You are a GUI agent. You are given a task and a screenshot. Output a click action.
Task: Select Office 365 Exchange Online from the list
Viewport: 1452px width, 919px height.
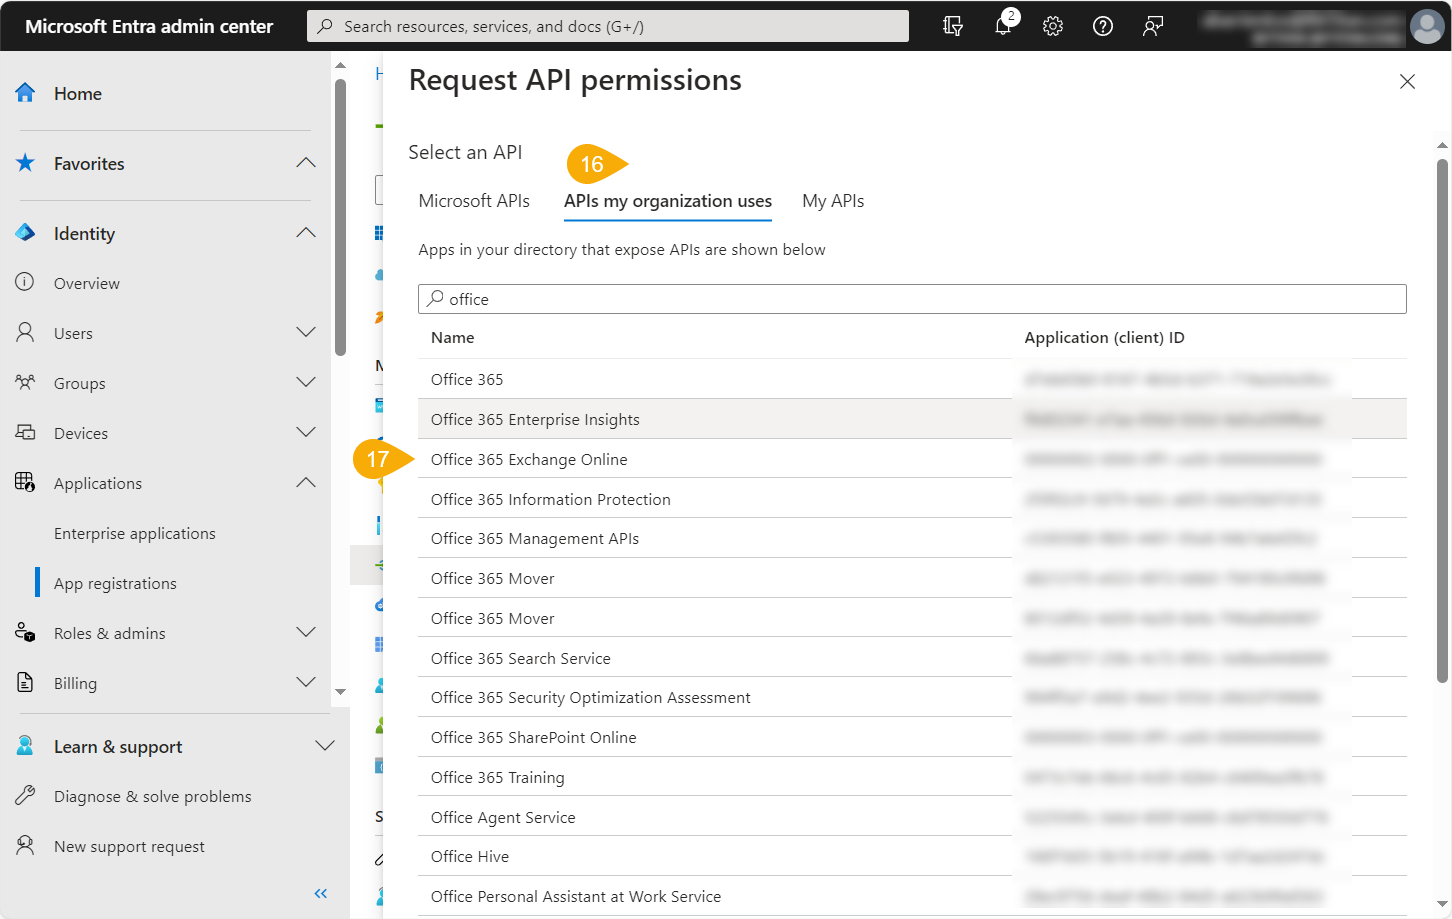pyautogui.click(x=529, y=459)
